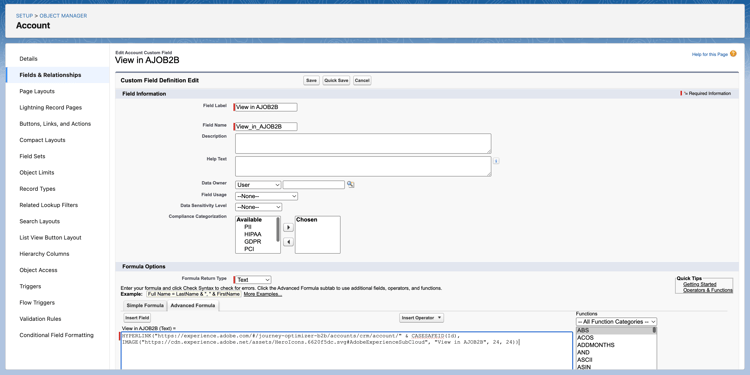Open the Formula Return Type dropdown
Screen dimensions: 750x375
253,280
